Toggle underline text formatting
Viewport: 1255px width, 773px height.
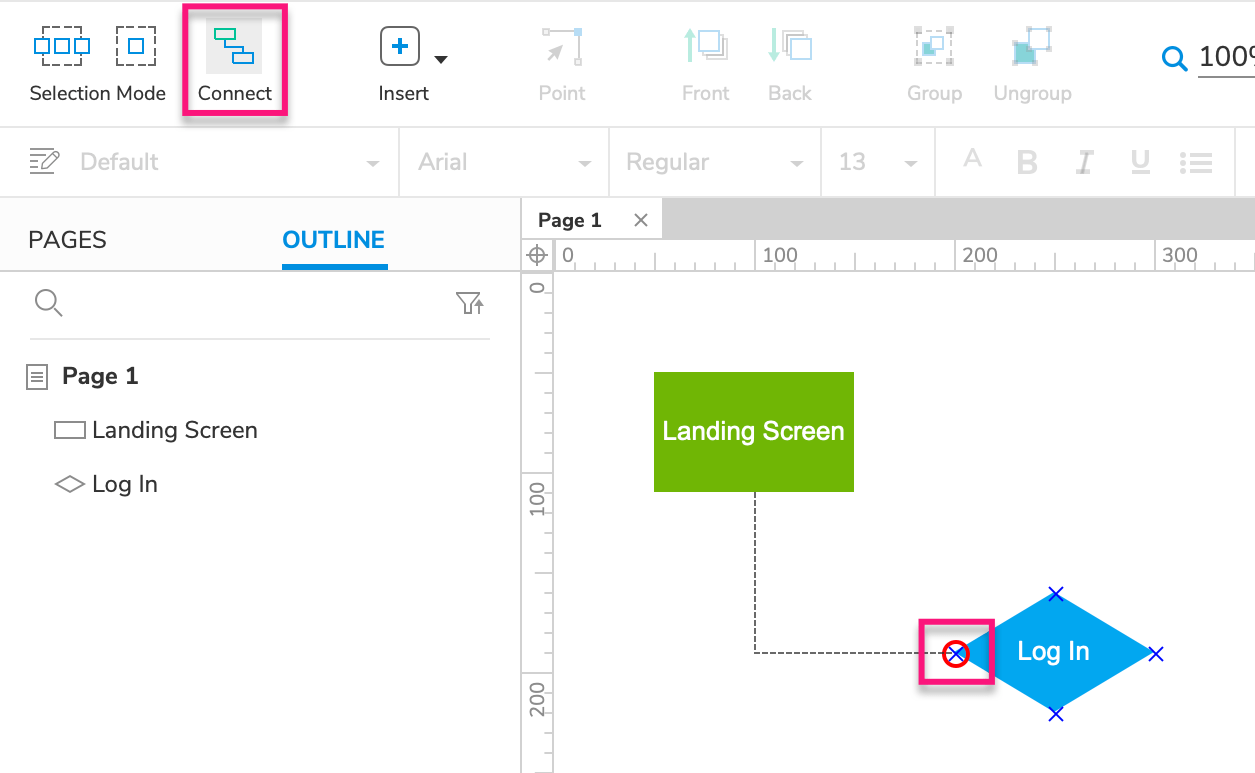pyautogui.click(x=1140, y=161)
